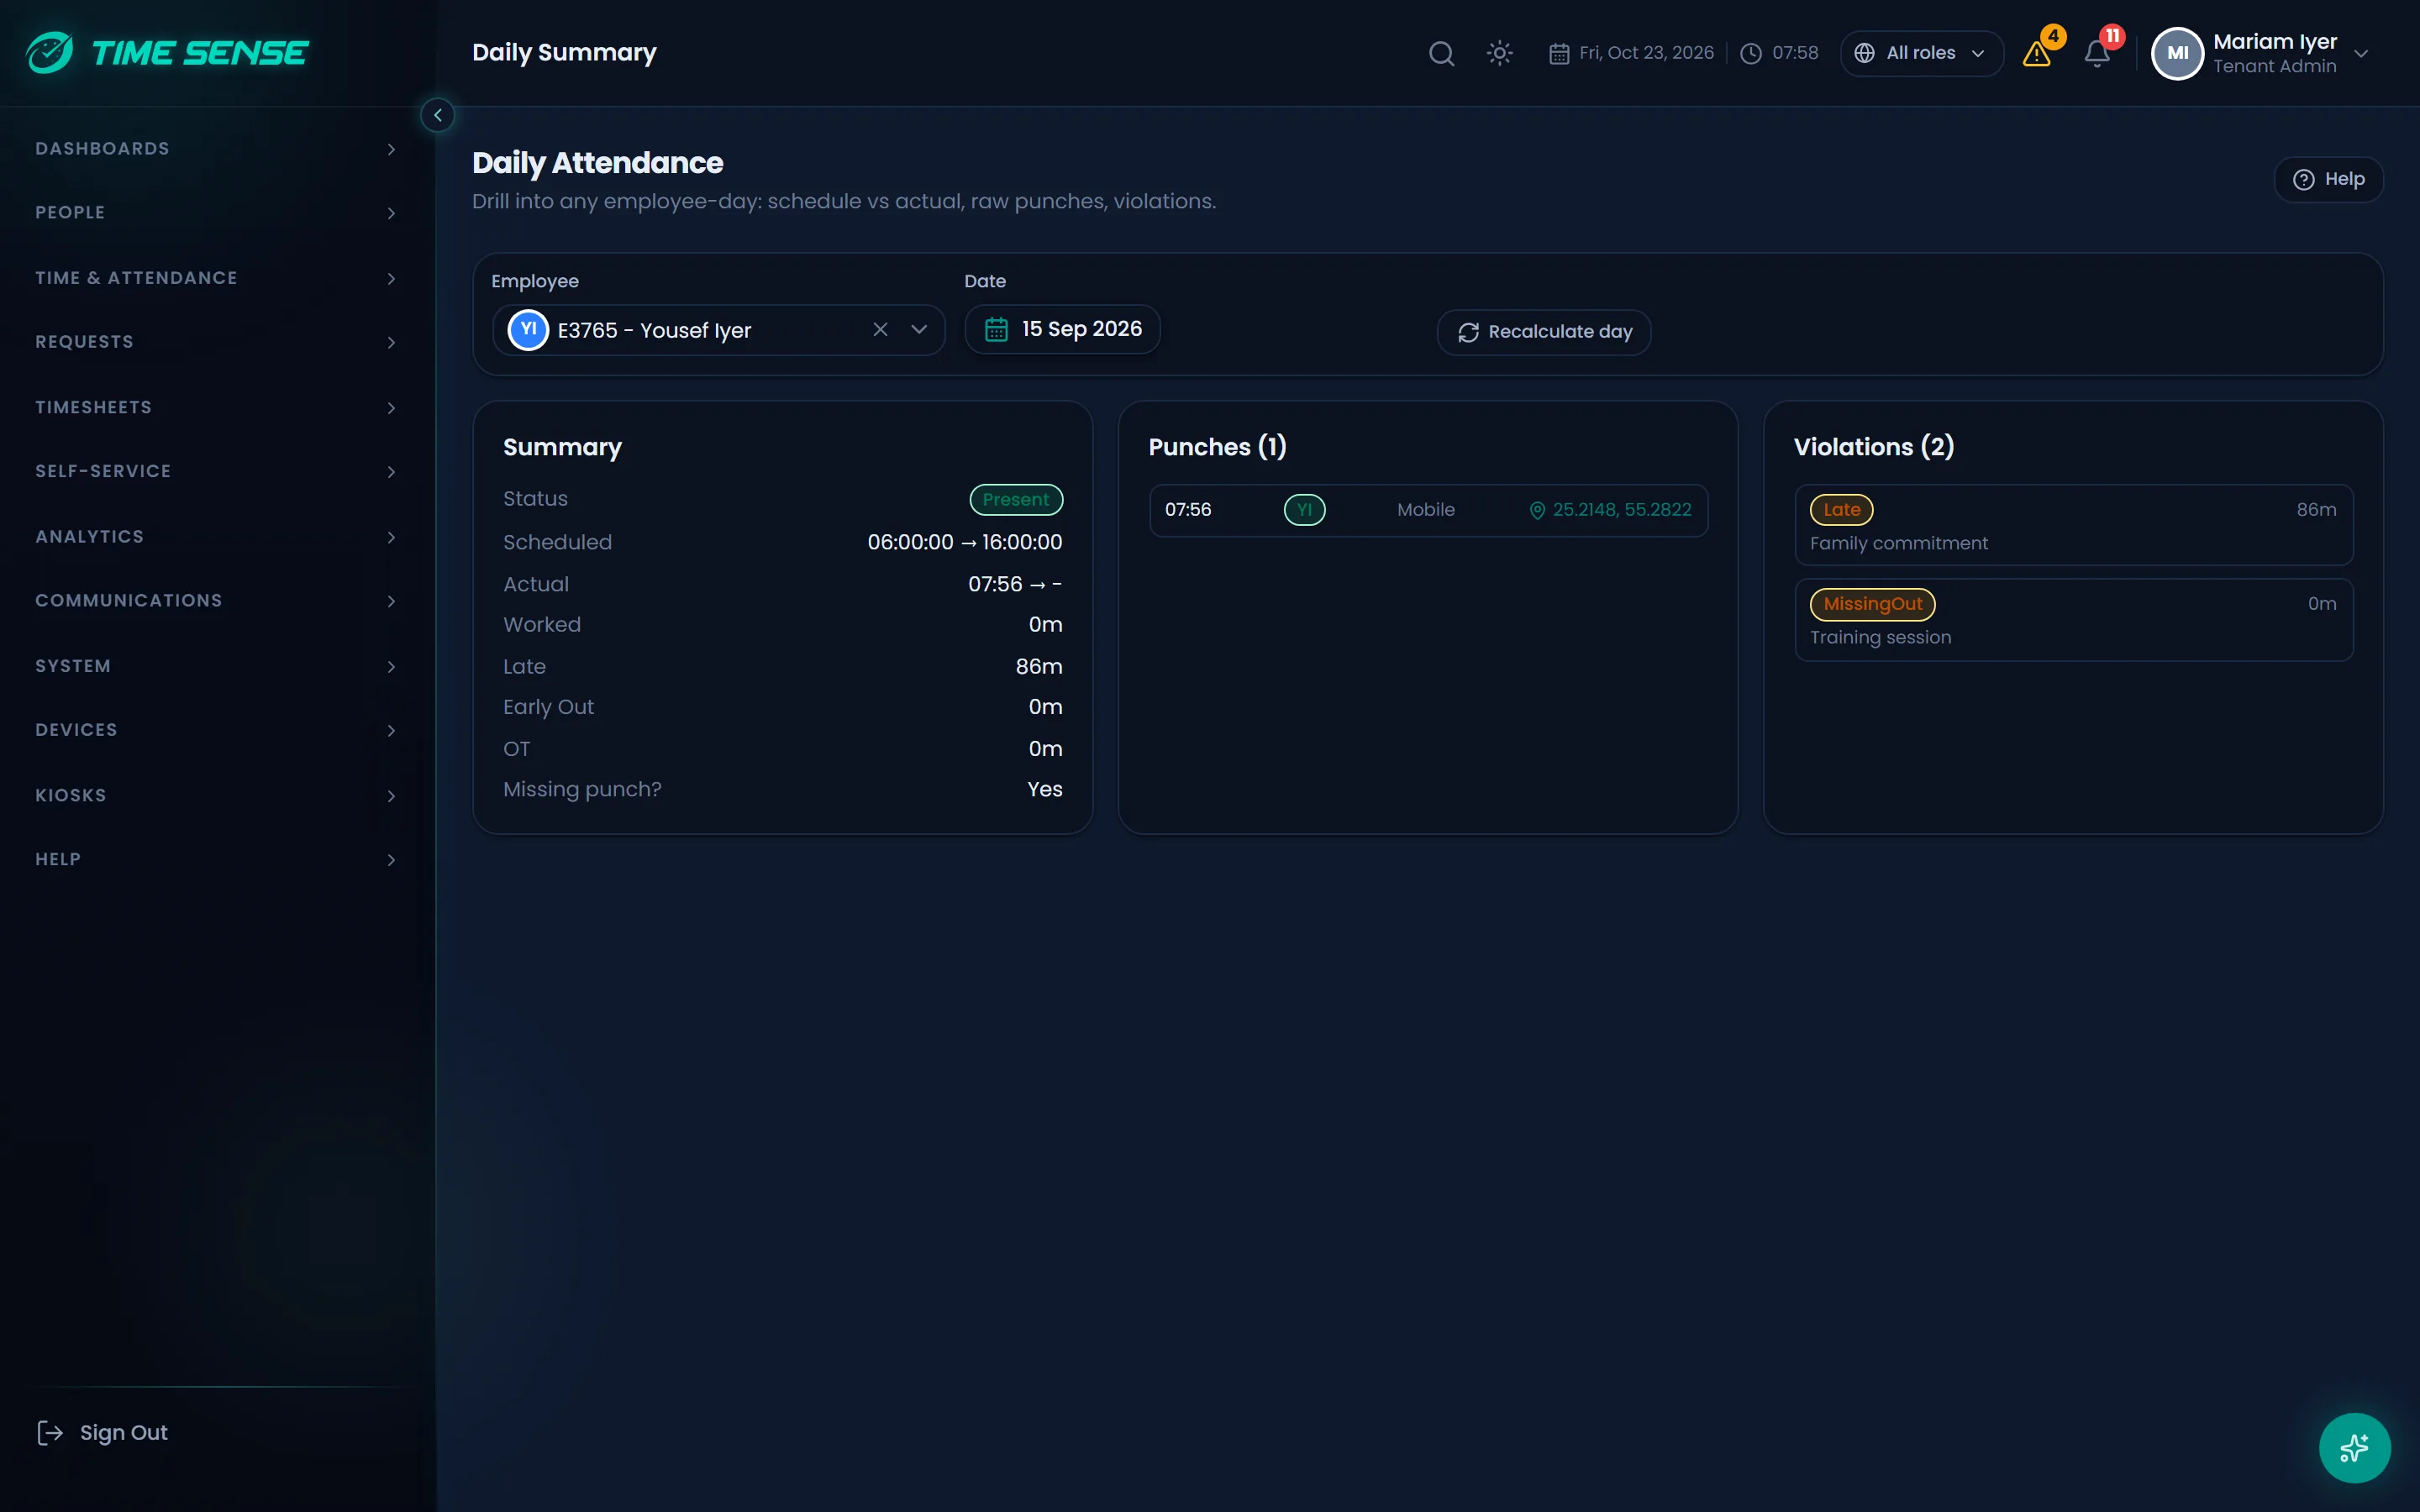
Task: Expand the System menu section
Action: point(217,666)
